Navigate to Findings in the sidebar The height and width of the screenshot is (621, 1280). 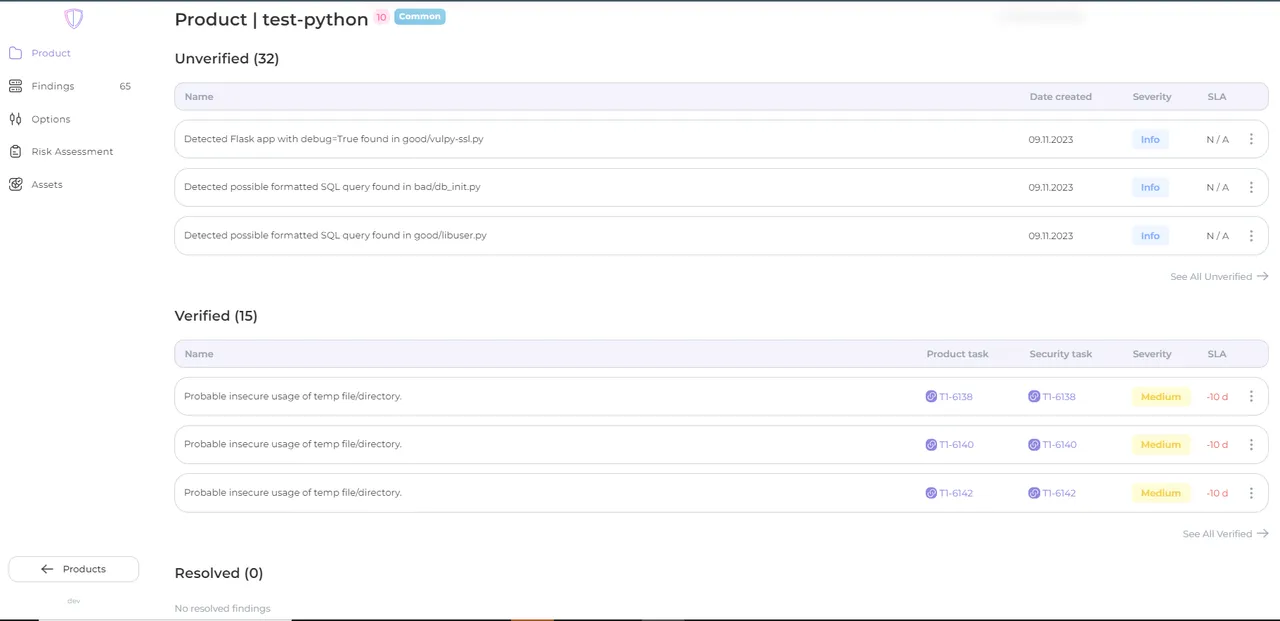[x=52, y=85]
